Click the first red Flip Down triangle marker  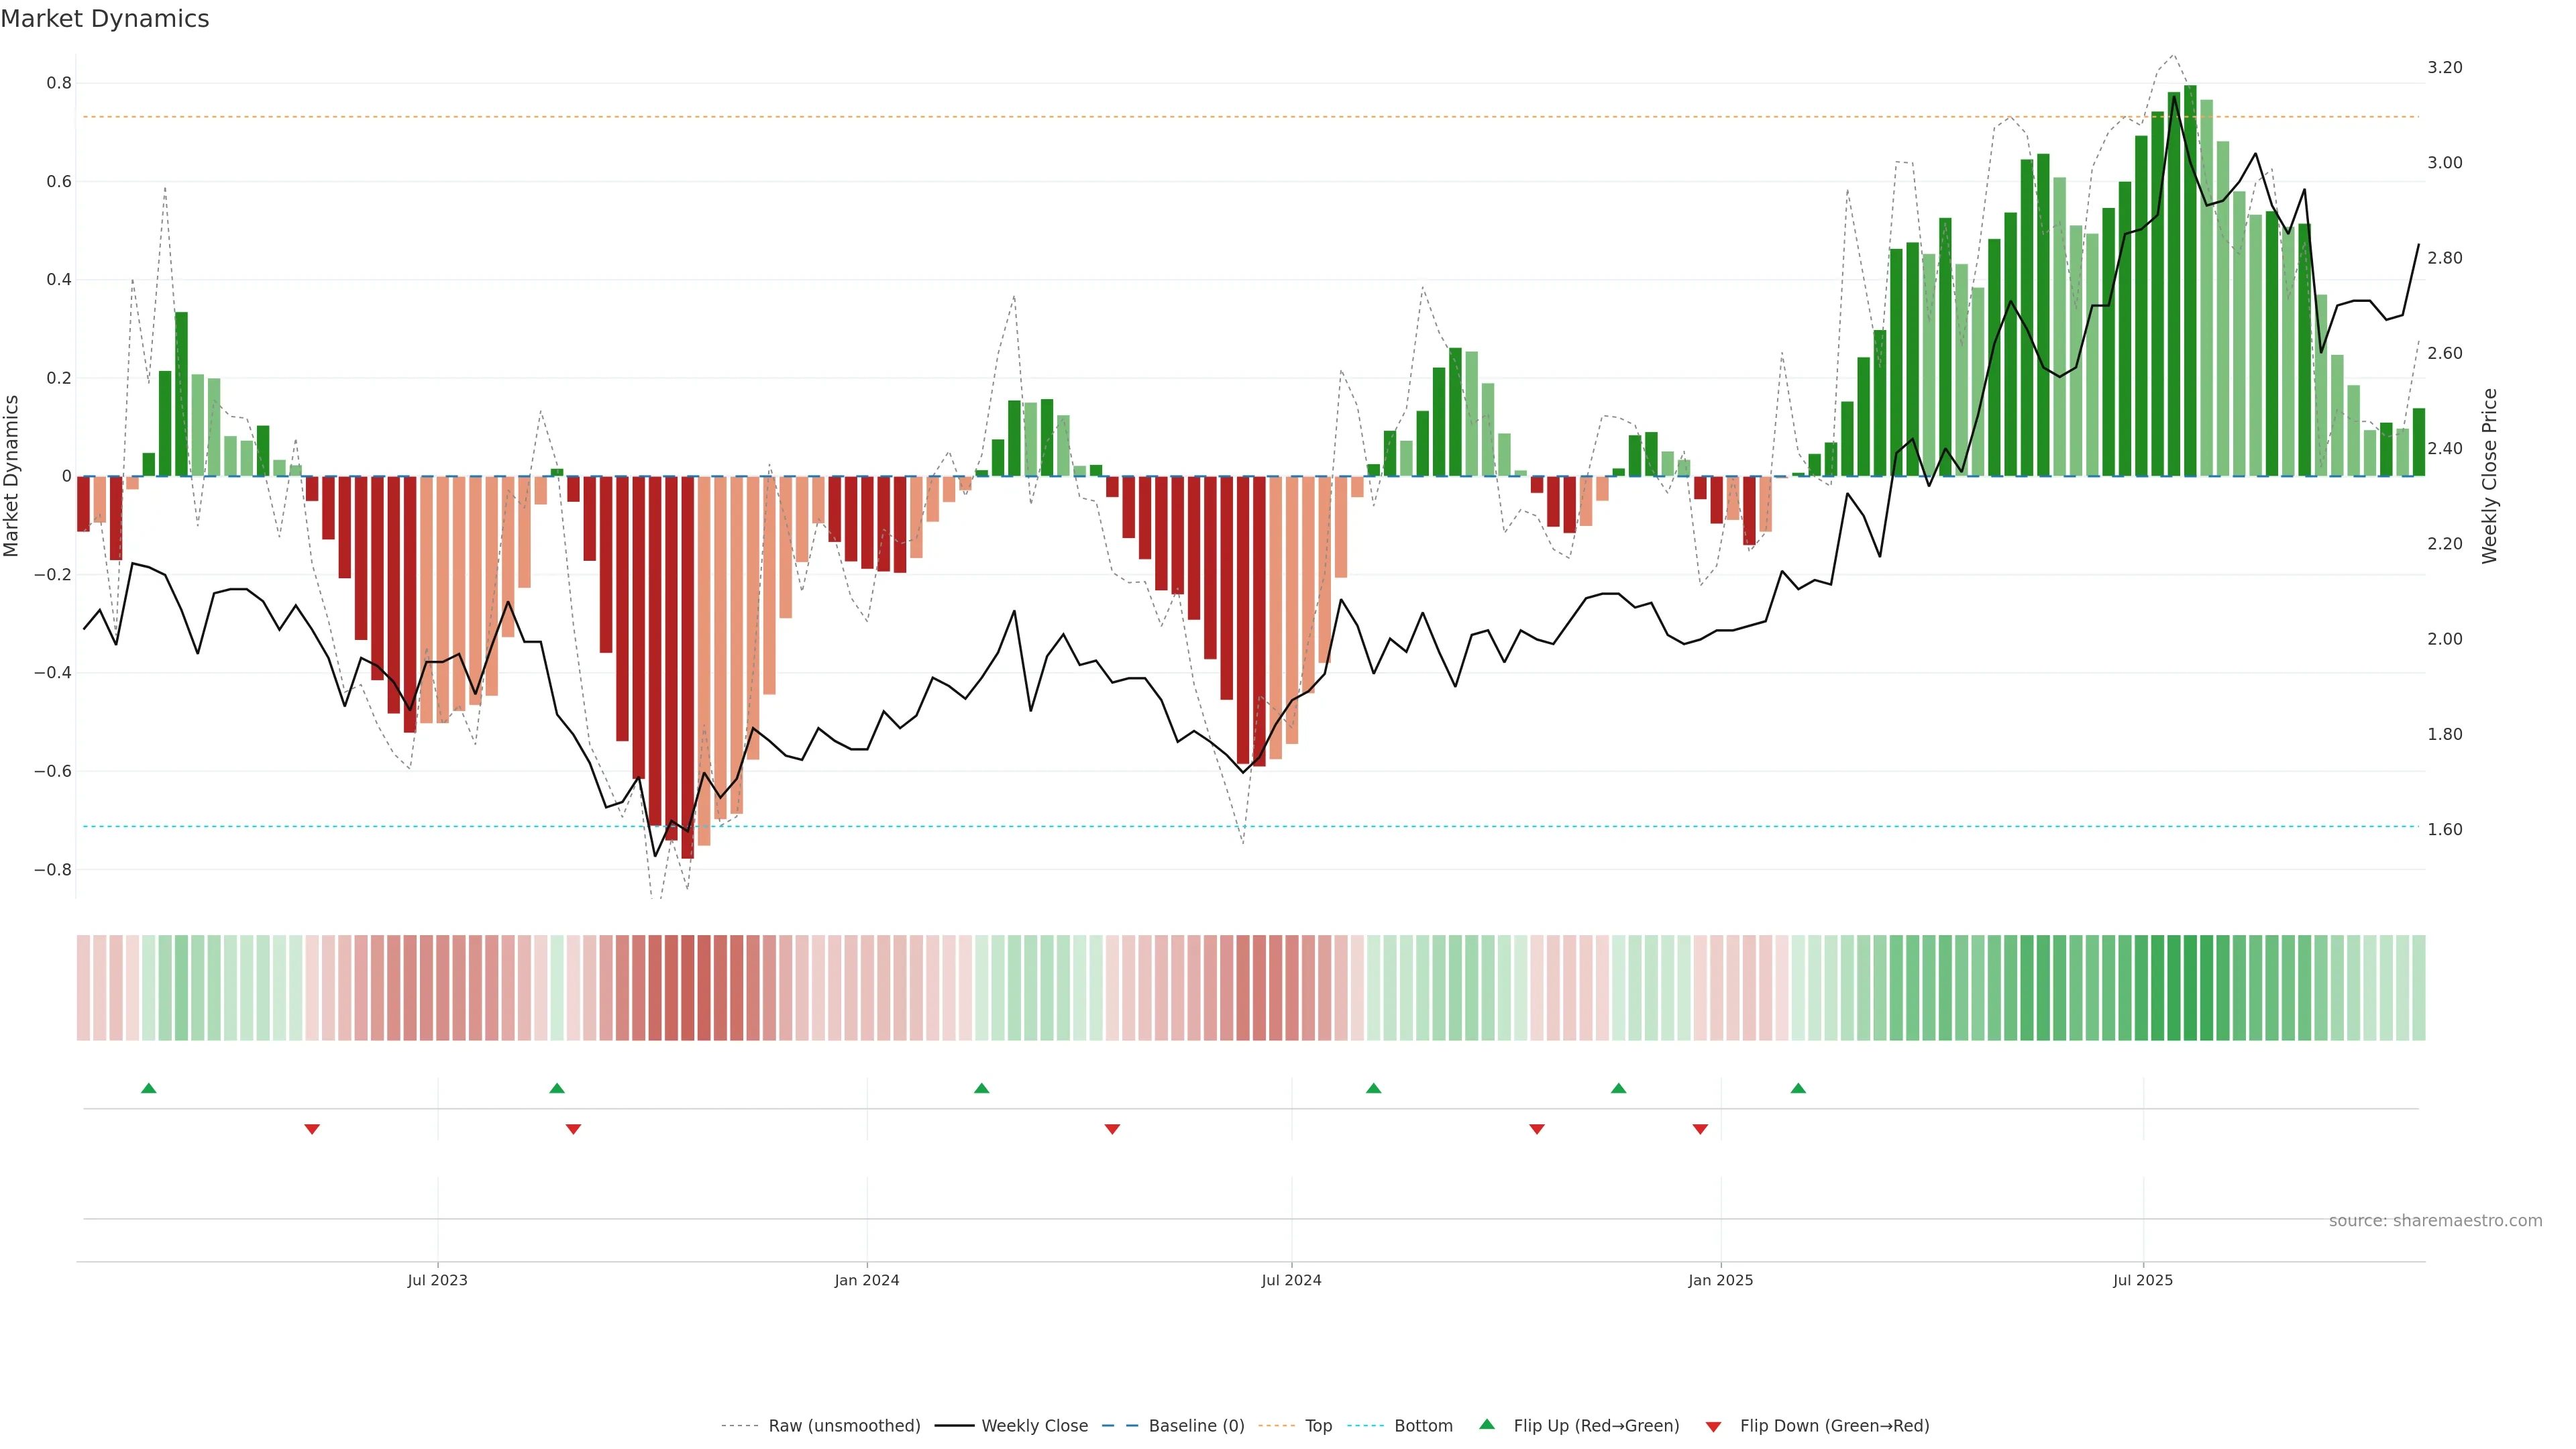click(x=312, y=1129)
